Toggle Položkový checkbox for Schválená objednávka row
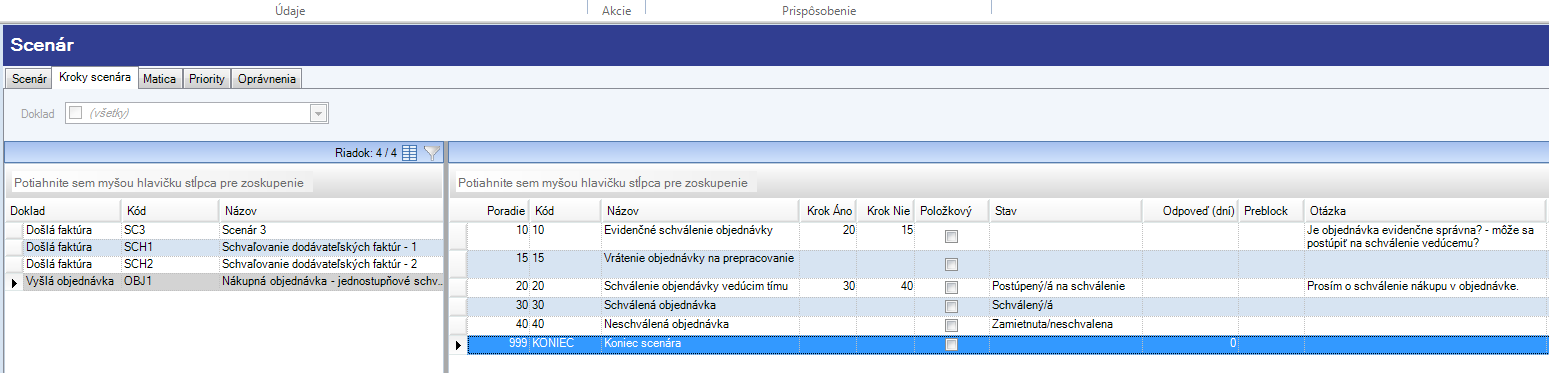The height and width of the screenshot is (373, 1549). pos(951,306)
